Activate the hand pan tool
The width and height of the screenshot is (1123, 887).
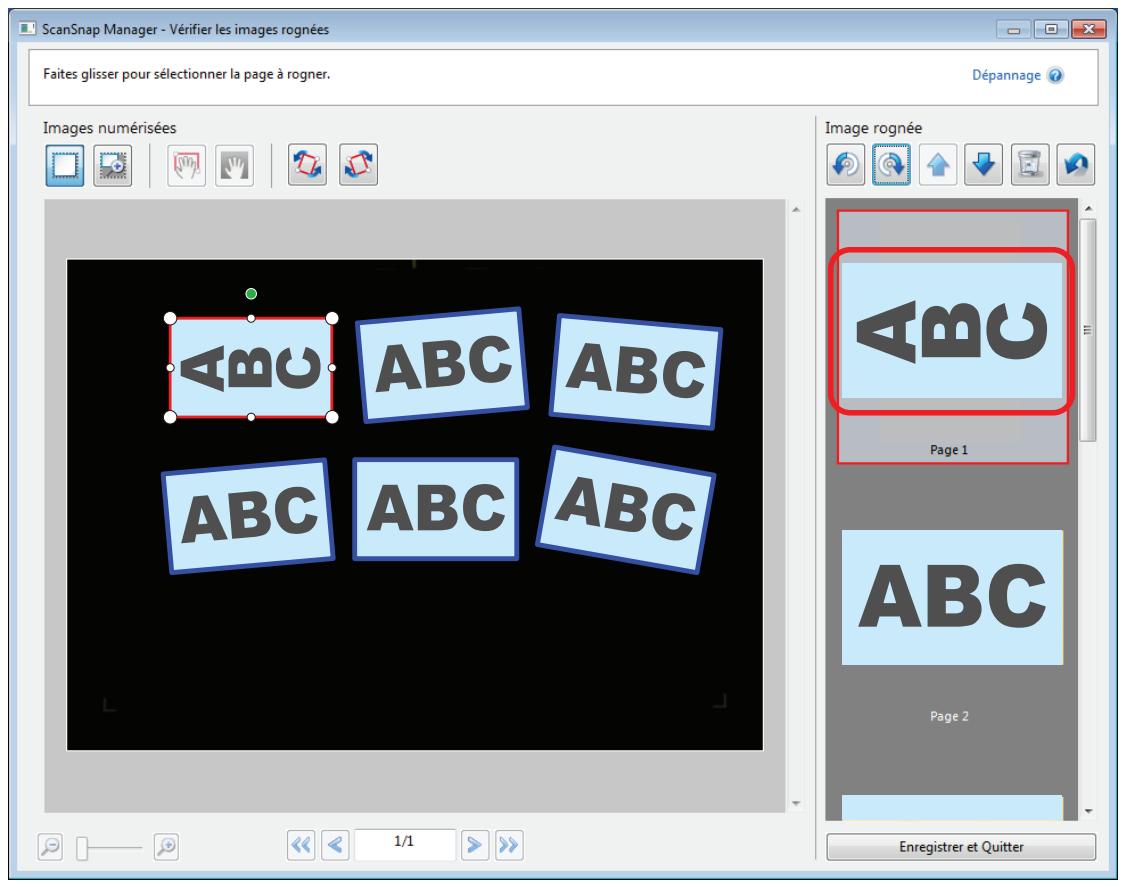pyautogui.click(x=234, y=166)
